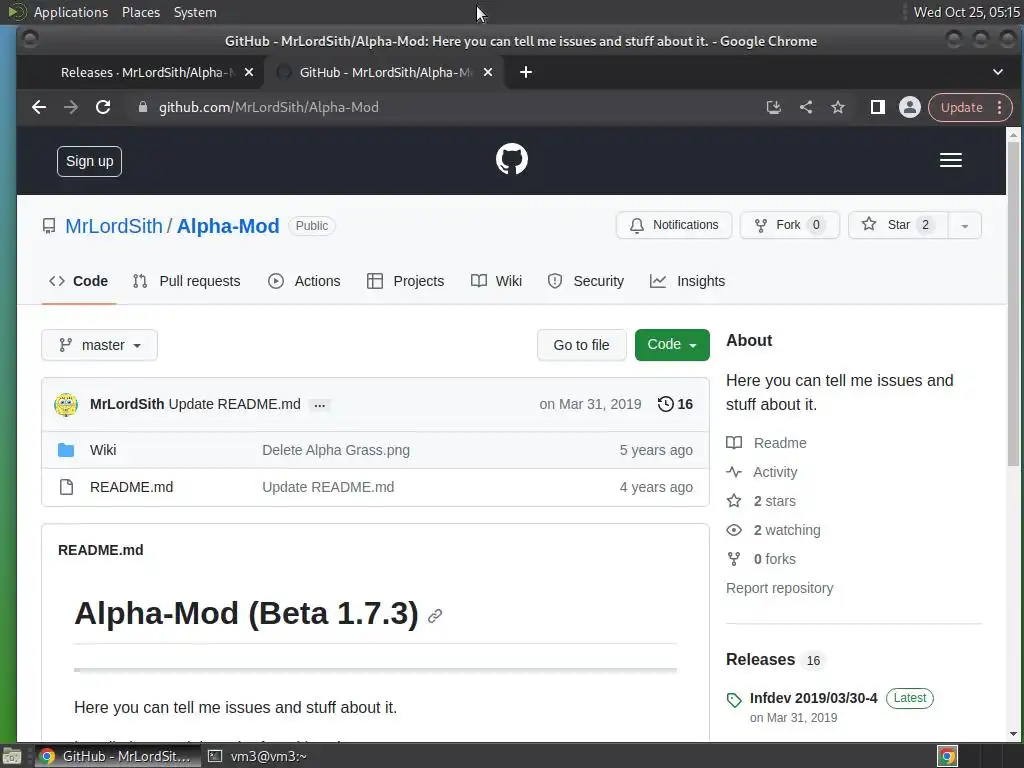Open the README.md file link
Image resolution: width=1024 pixels, height=768 pixels.
pyautogui.click(x=131, y=487)
